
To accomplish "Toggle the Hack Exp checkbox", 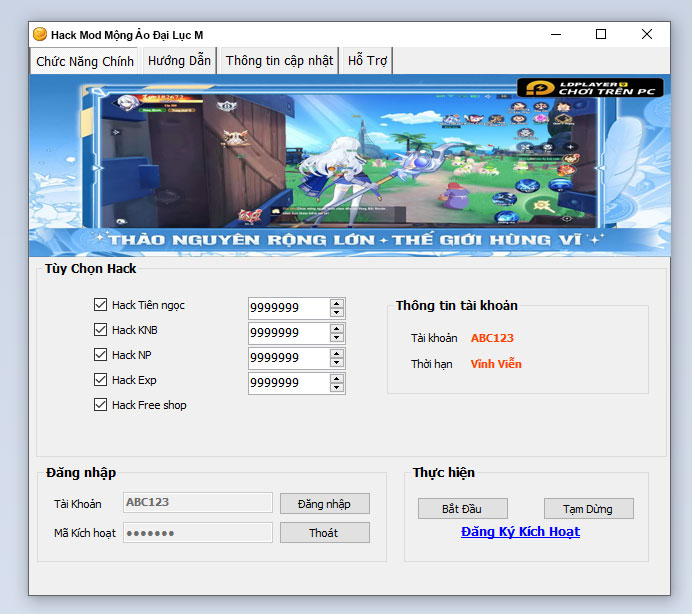I will coord(100,380).
